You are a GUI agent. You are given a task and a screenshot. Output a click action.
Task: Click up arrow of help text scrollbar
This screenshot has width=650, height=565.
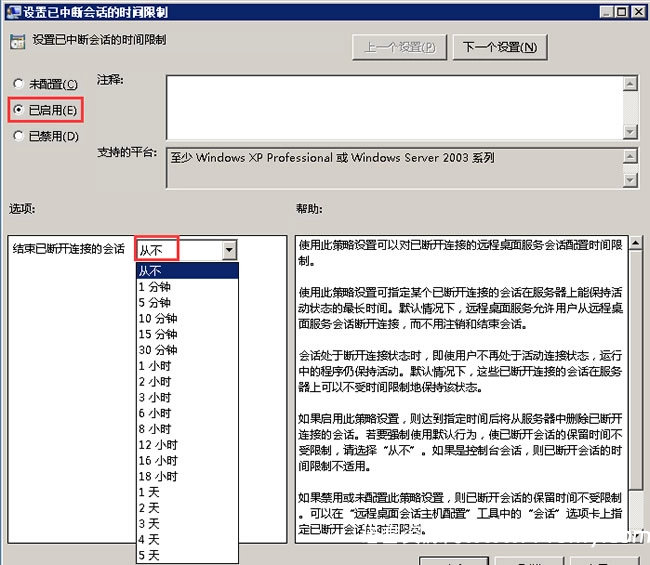pos(635,243)
